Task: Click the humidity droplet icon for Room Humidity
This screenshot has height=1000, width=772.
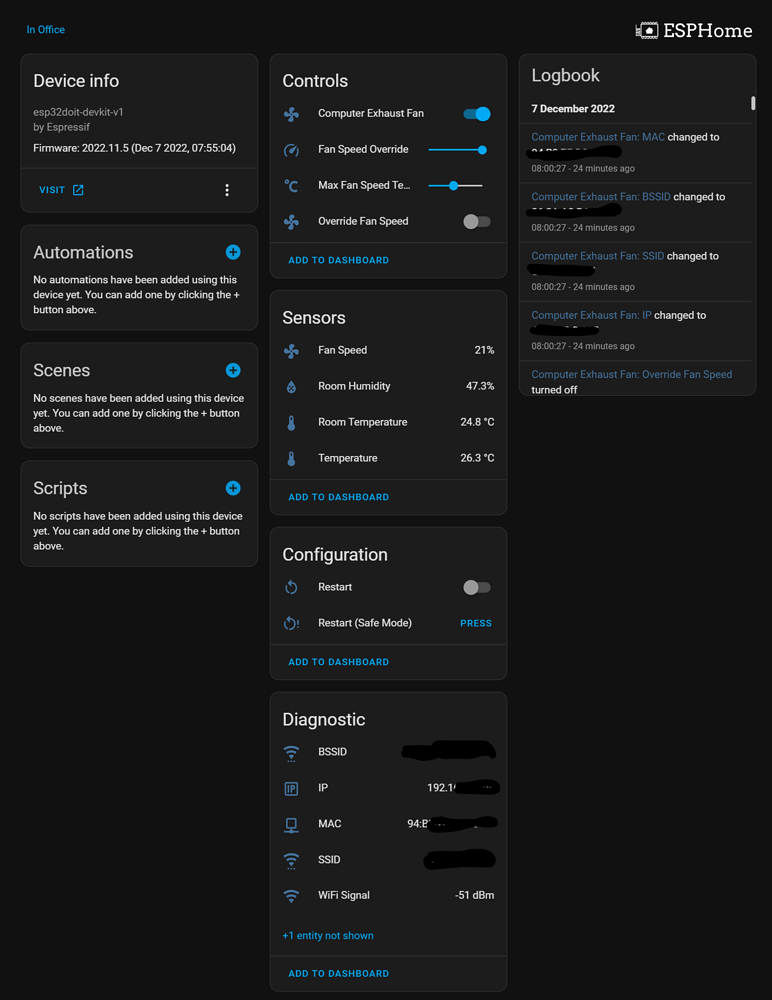Action: pos(290,386)
